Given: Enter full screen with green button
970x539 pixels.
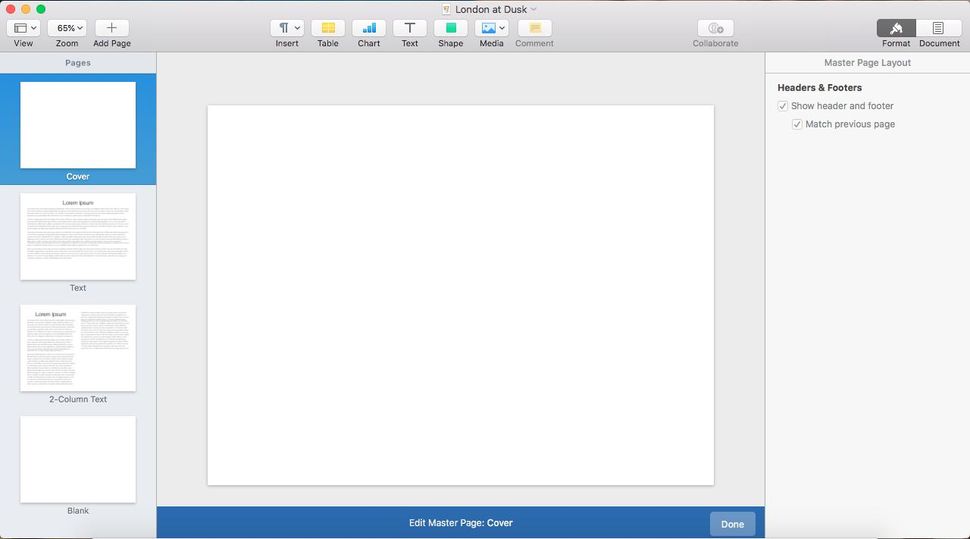Looking at the screenshot, I should pyautogui.click(x=41, y=9).
